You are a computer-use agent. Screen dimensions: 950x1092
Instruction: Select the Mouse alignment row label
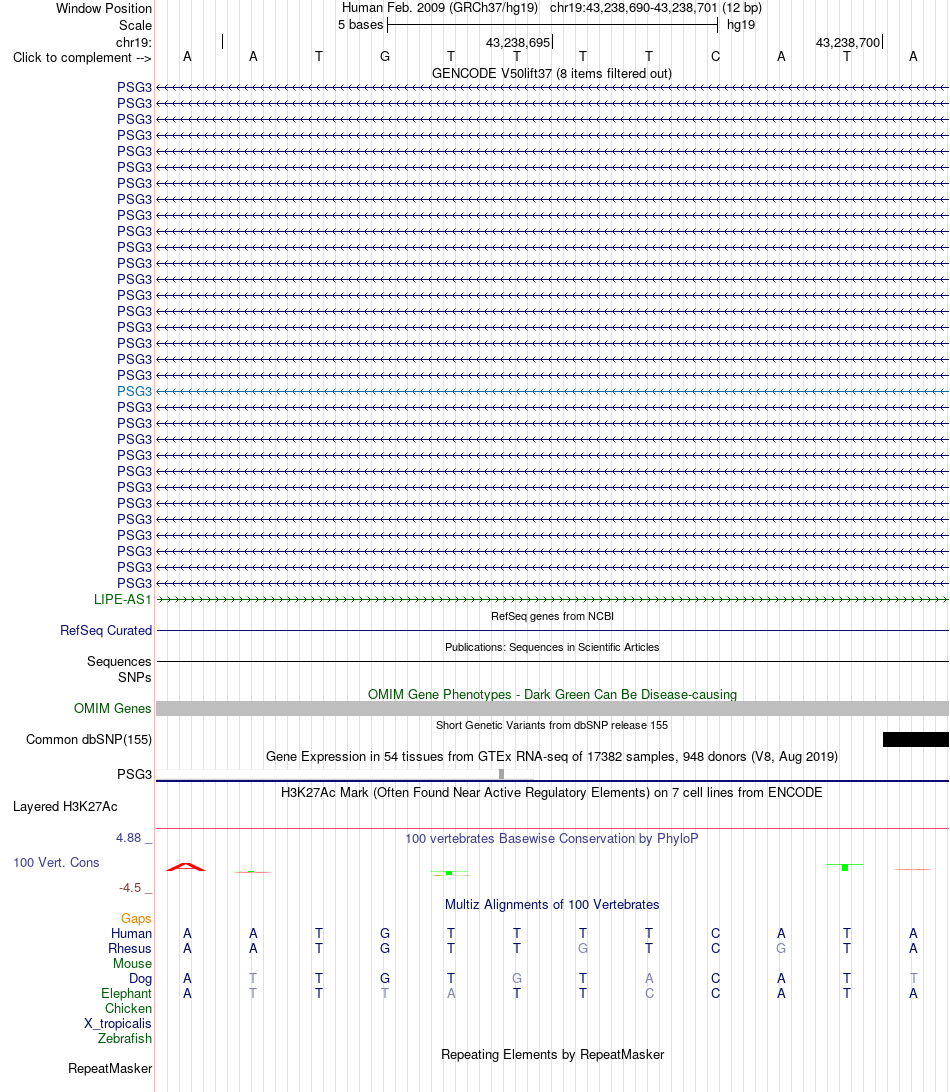[x=132, y=964]
